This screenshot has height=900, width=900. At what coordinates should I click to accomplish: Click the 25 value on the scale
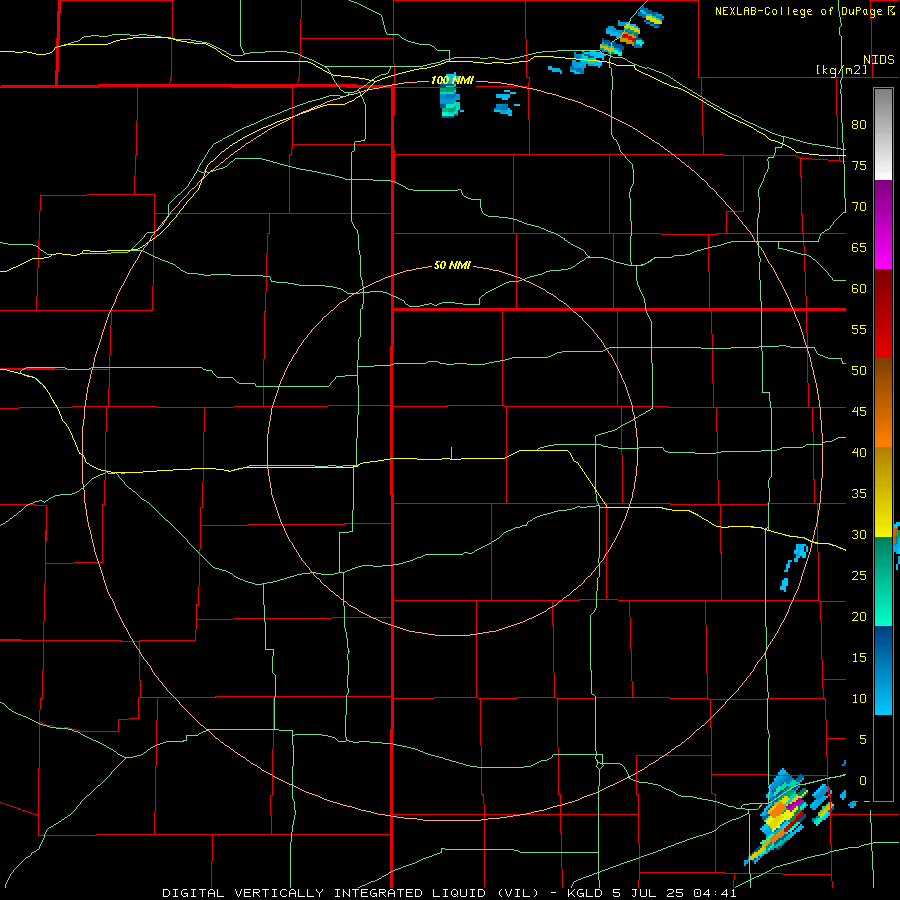pos(859,575)
